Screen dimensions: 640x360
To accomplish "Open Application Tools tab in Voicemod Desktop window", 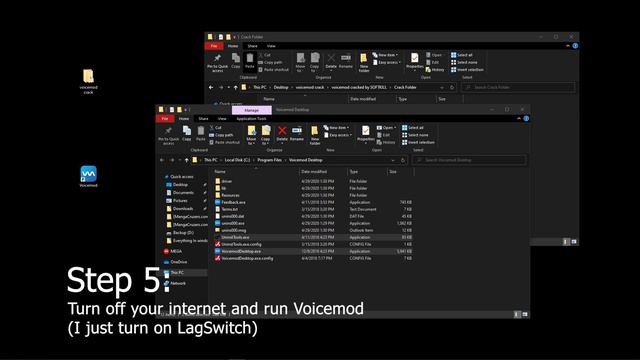I will click(x=251, y=119).
